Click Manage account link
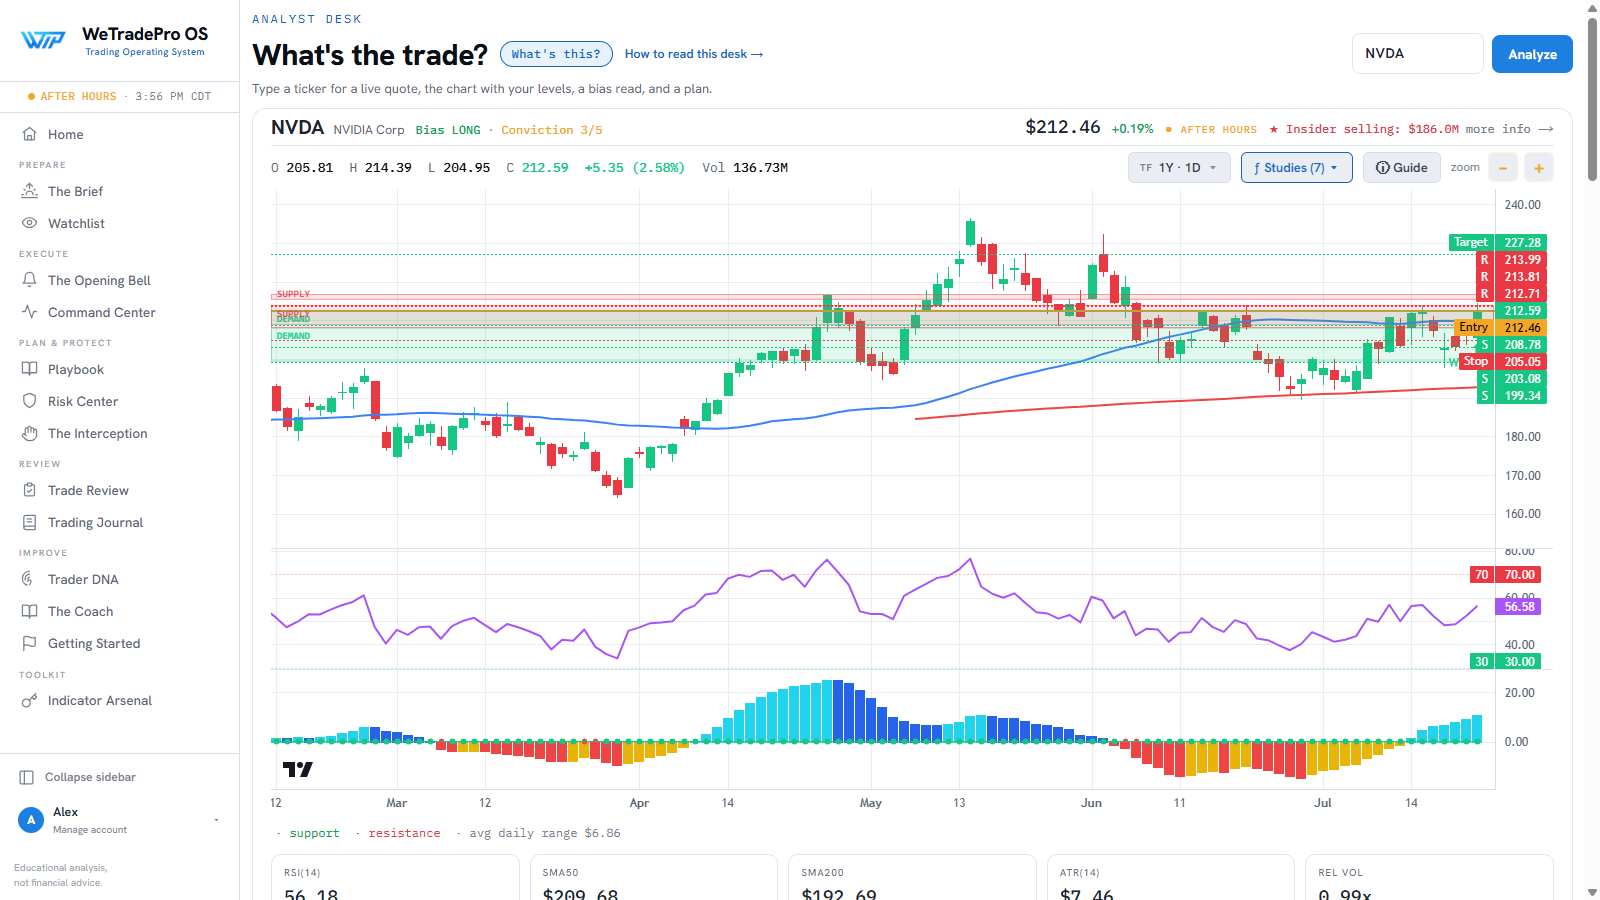The height and width of the screenshot is (900, 1600). point(90,830)
